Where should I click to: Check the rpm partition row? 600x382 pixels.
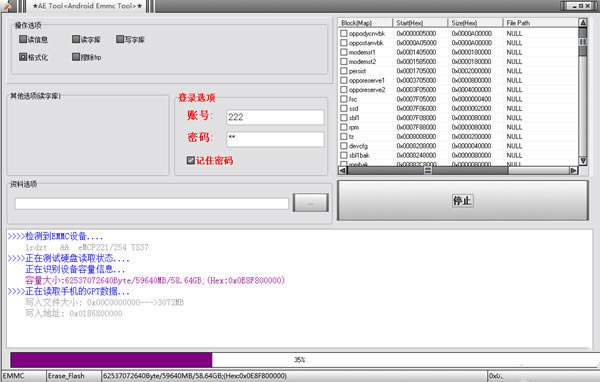(x=344, y=127)
